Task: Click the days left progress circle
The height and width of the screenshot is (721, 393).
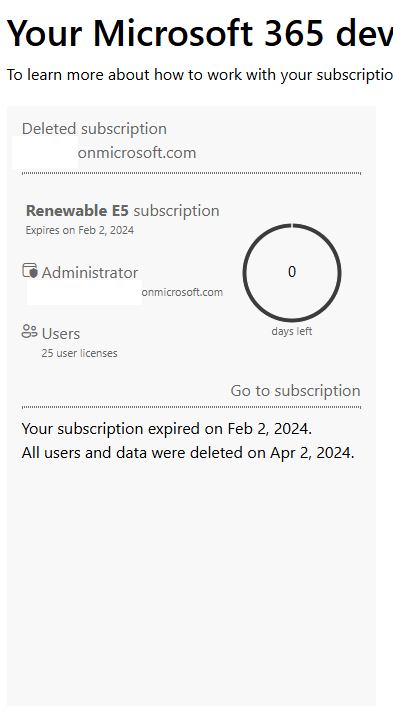Action: point(292,272)
